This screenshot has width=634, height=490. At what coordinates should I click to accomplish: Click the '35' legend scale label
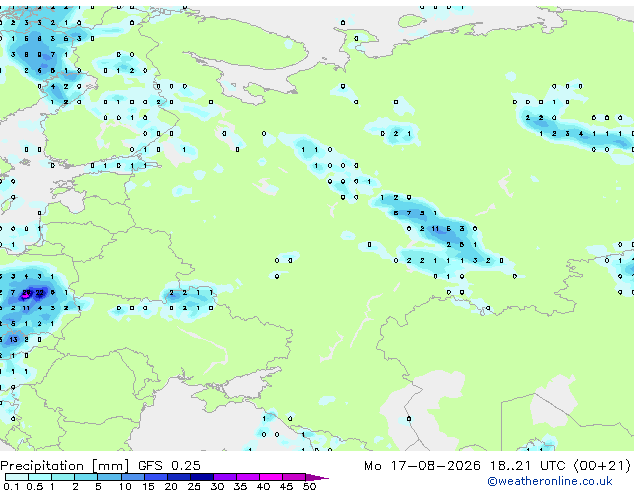[240, 486]
